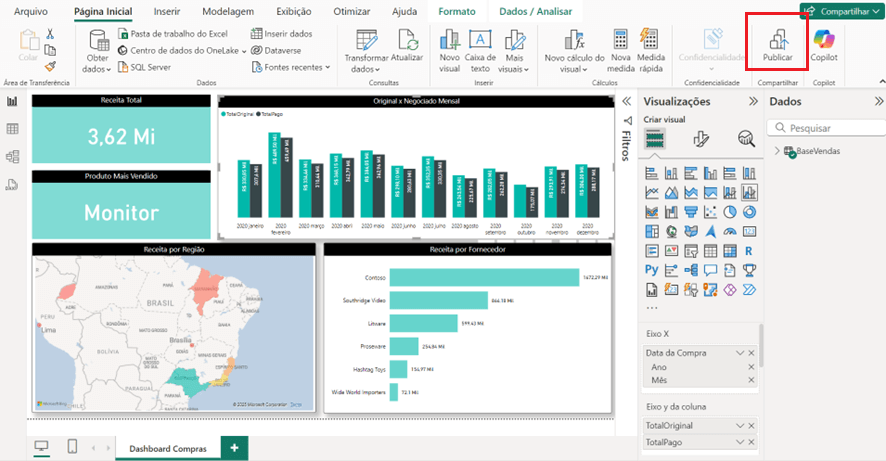Choose the trophy goals visual

coord(749,270)
